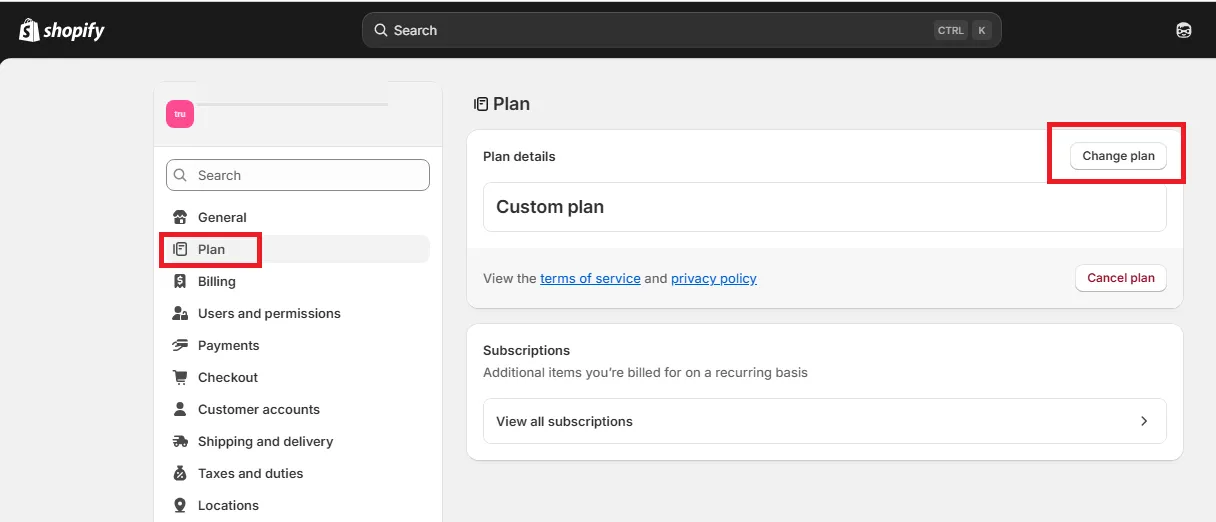Open Taxes and duties settings
This screenshot has width=1216, height=522.
click(x=298, y=473)
